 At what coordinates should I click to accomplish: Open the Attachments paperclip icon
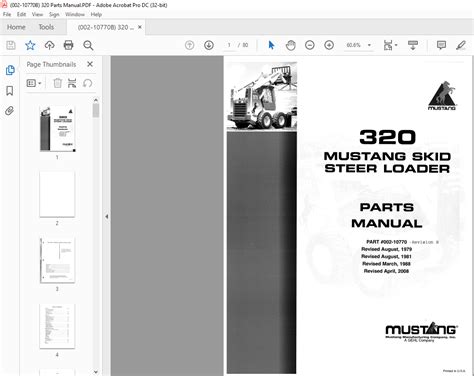click(10, 111)
